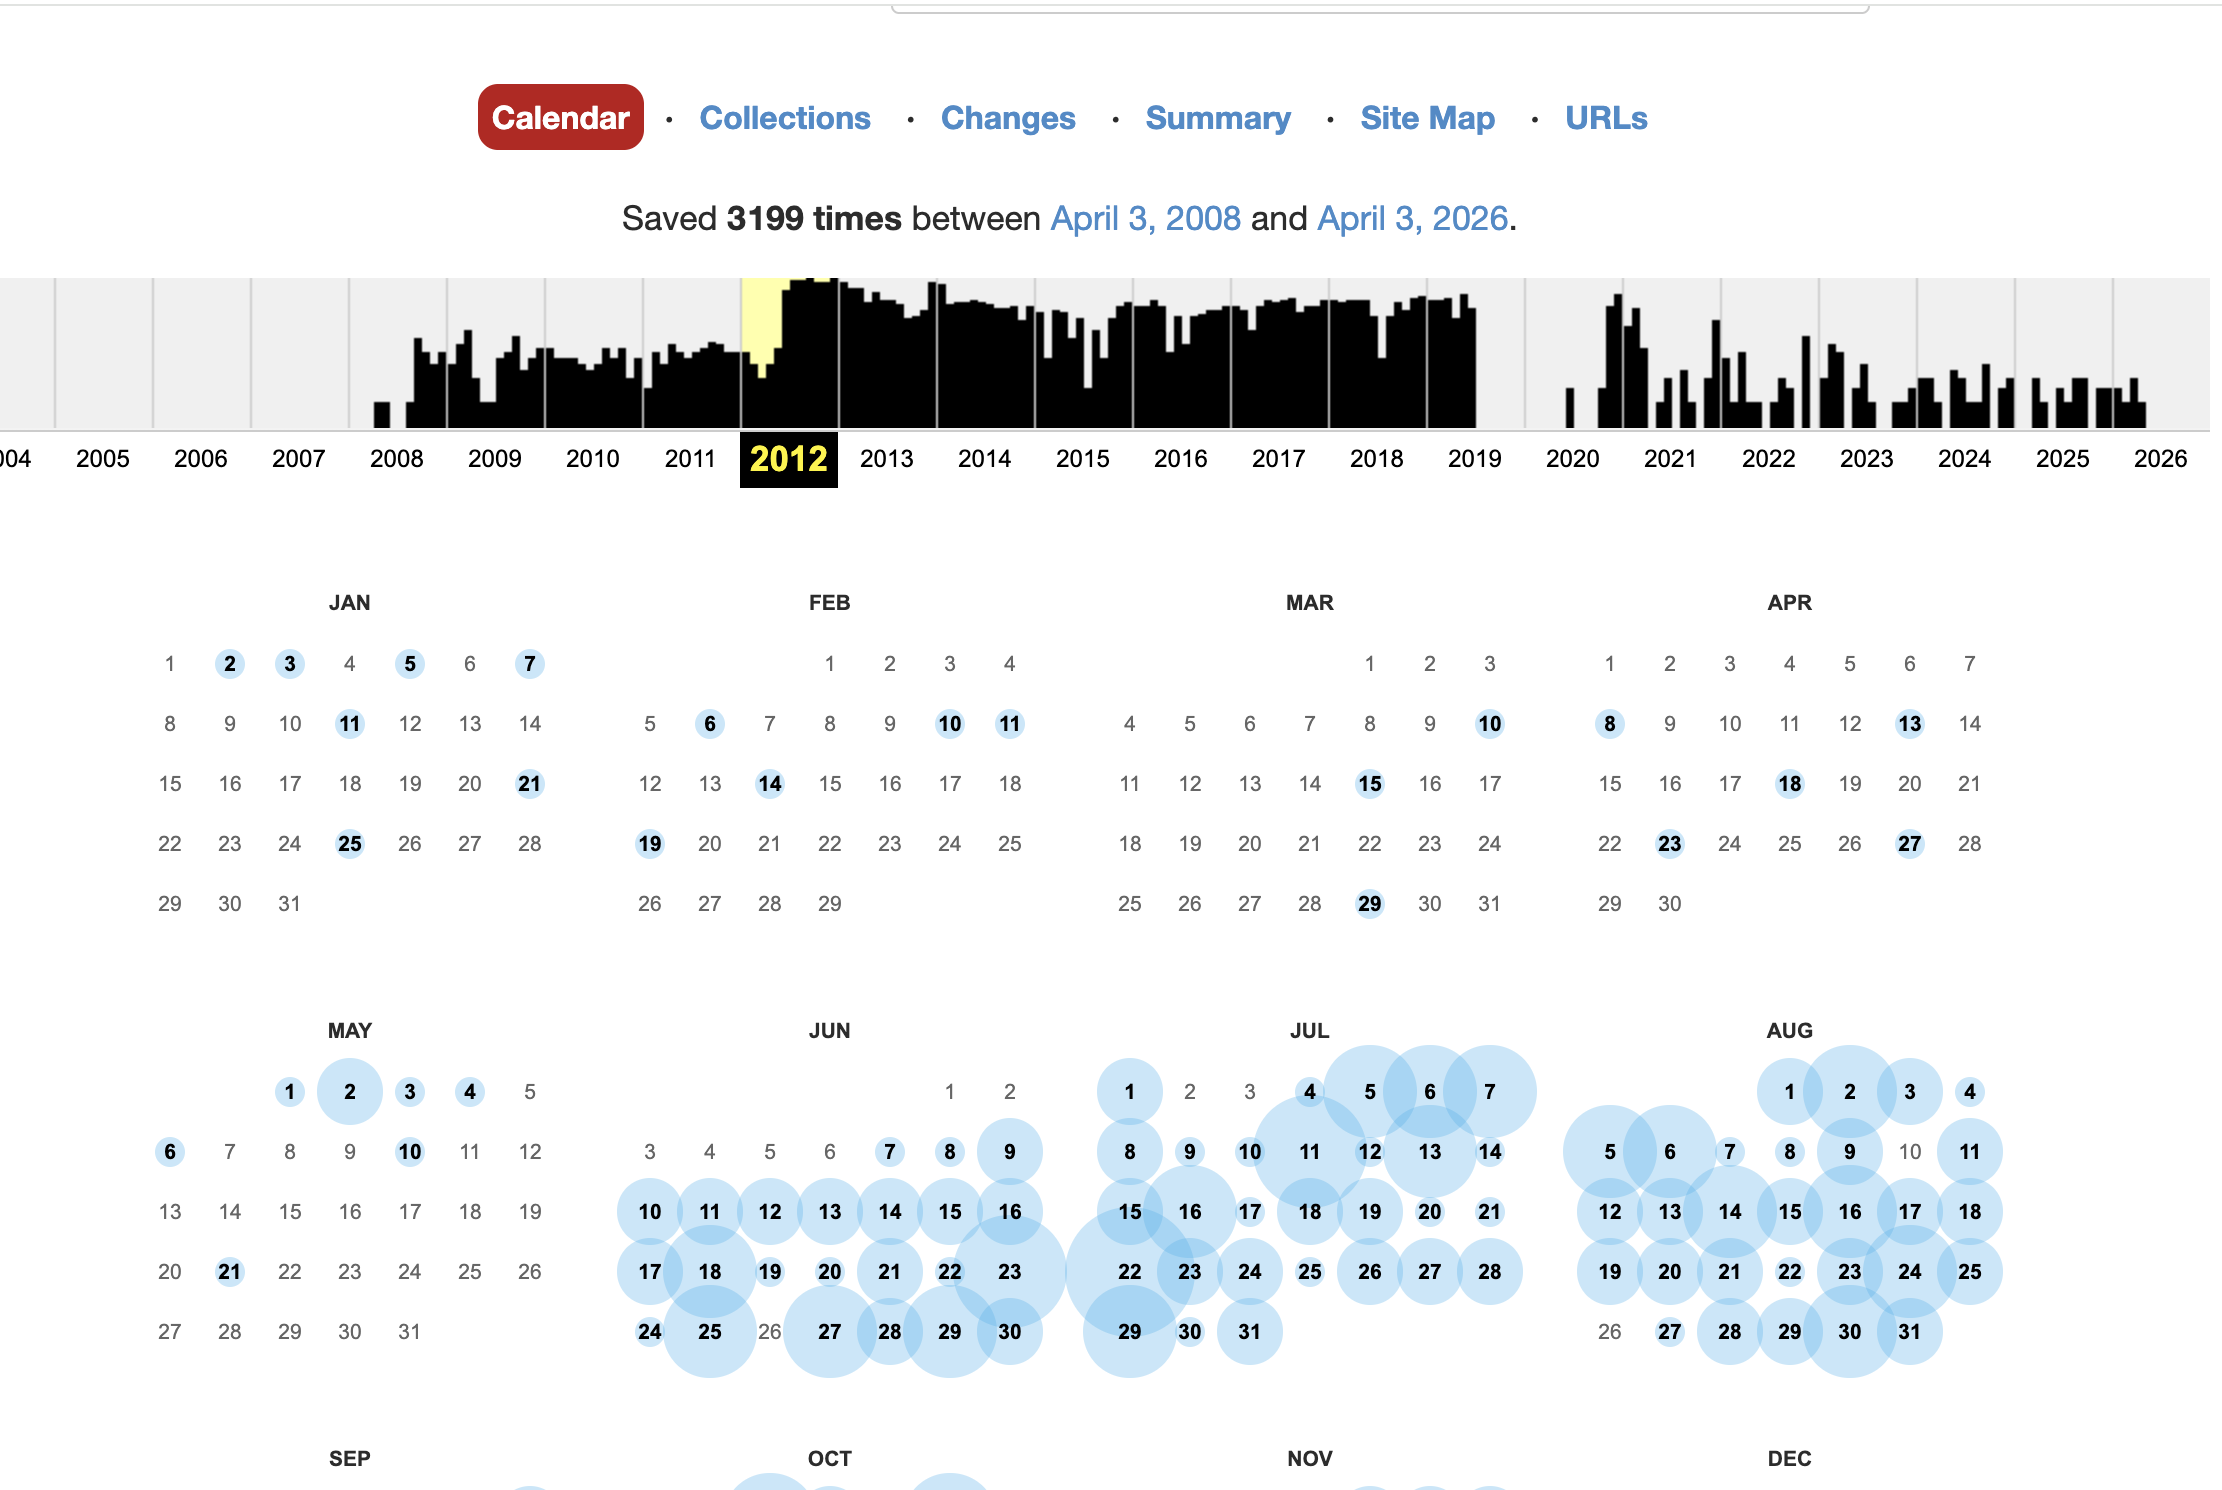Select year 2025 in the timeline
Viewport: 2222px width, 1490px height.
click(2063, 459)
